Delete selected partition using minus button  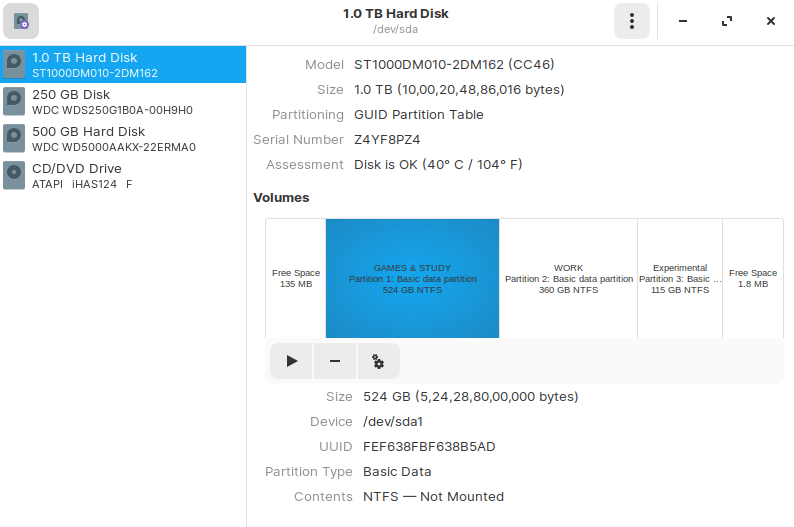click(x=335, y=361)
